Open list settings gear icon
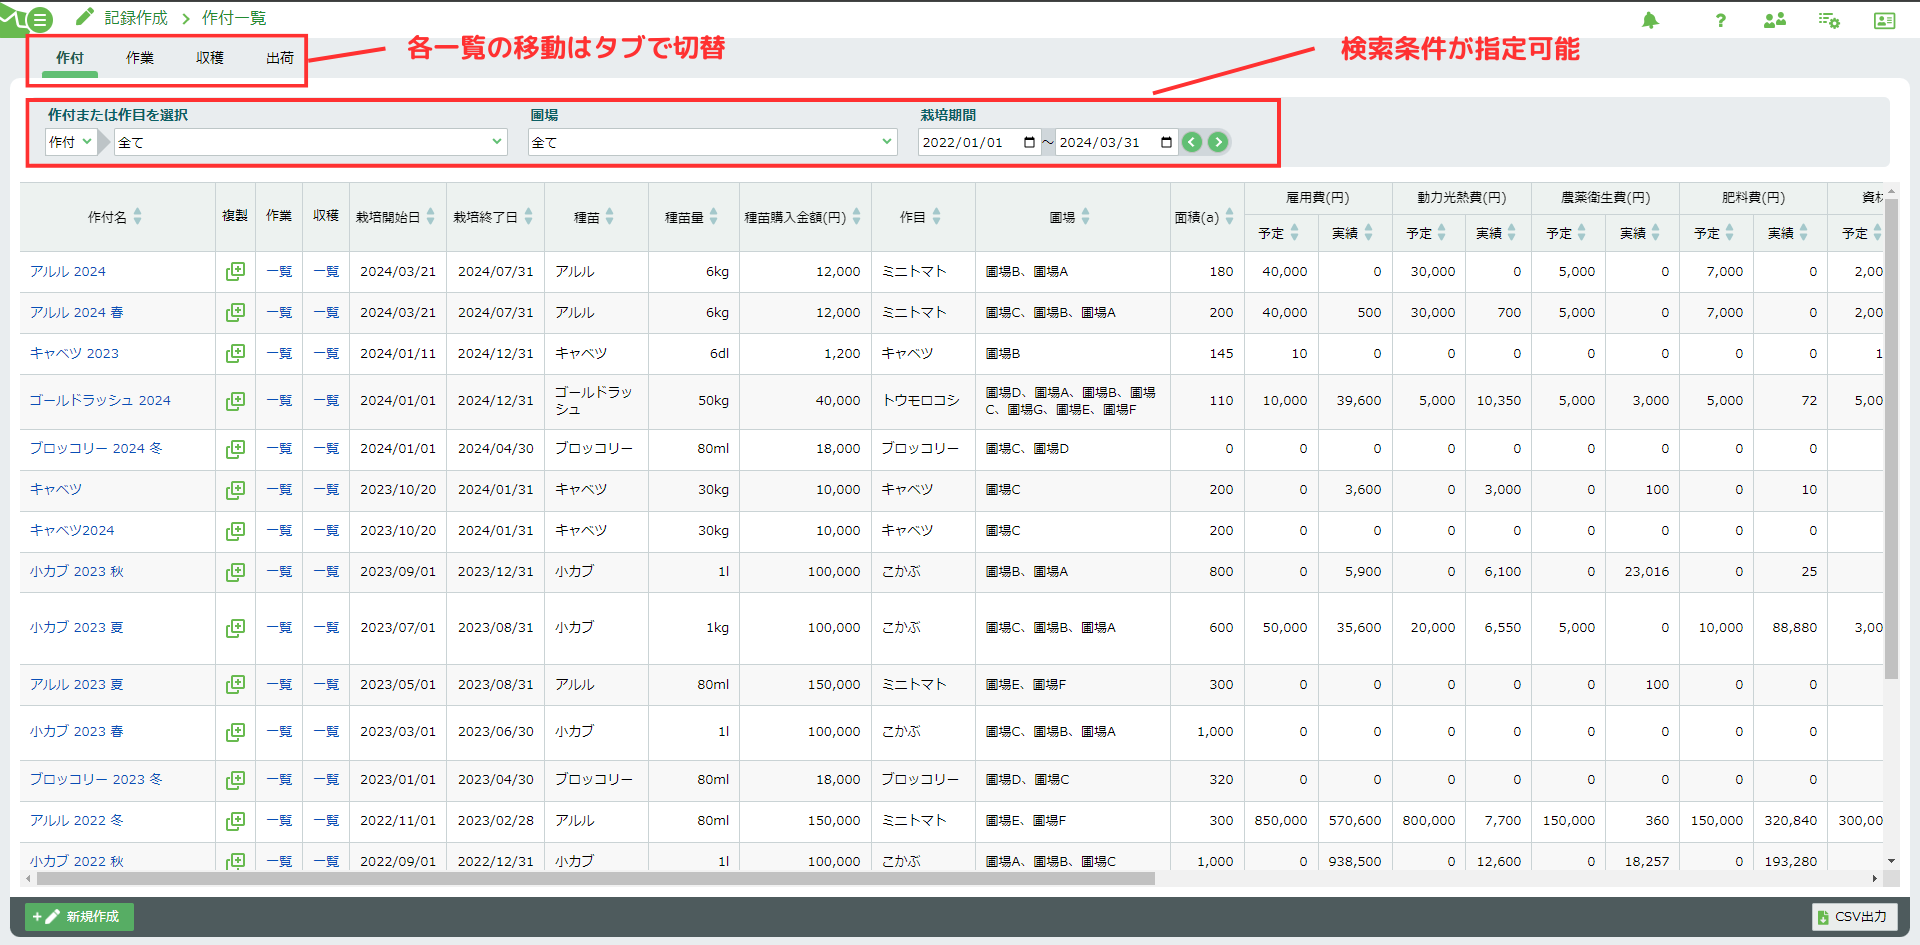Viewport: 1920px width, 945px height. 1829,20
